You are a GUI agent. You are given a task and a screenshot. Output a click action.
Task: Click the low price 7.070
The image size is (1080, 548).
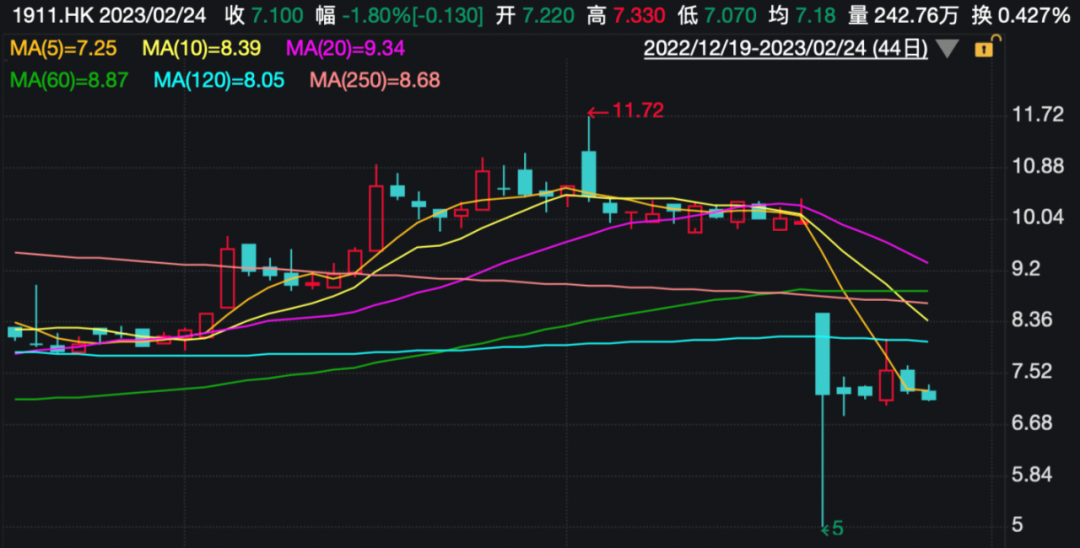[x=729, y=15]
